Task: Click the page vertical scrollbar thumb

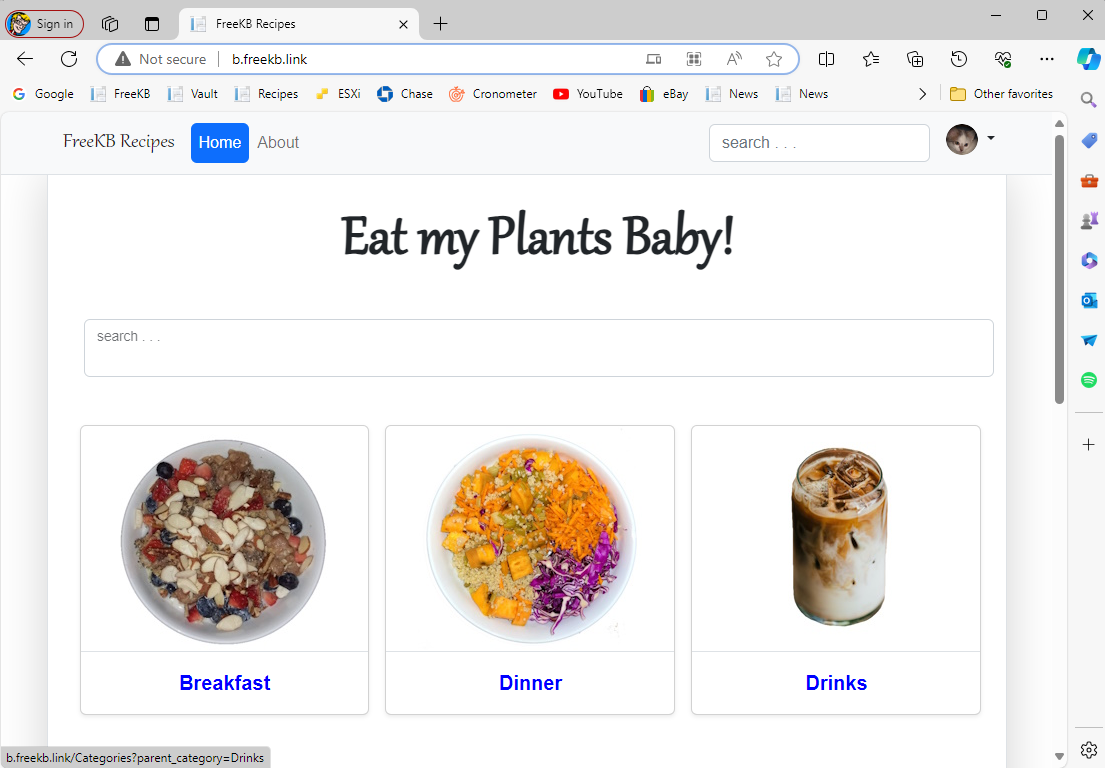Action: pos(1059,269)
